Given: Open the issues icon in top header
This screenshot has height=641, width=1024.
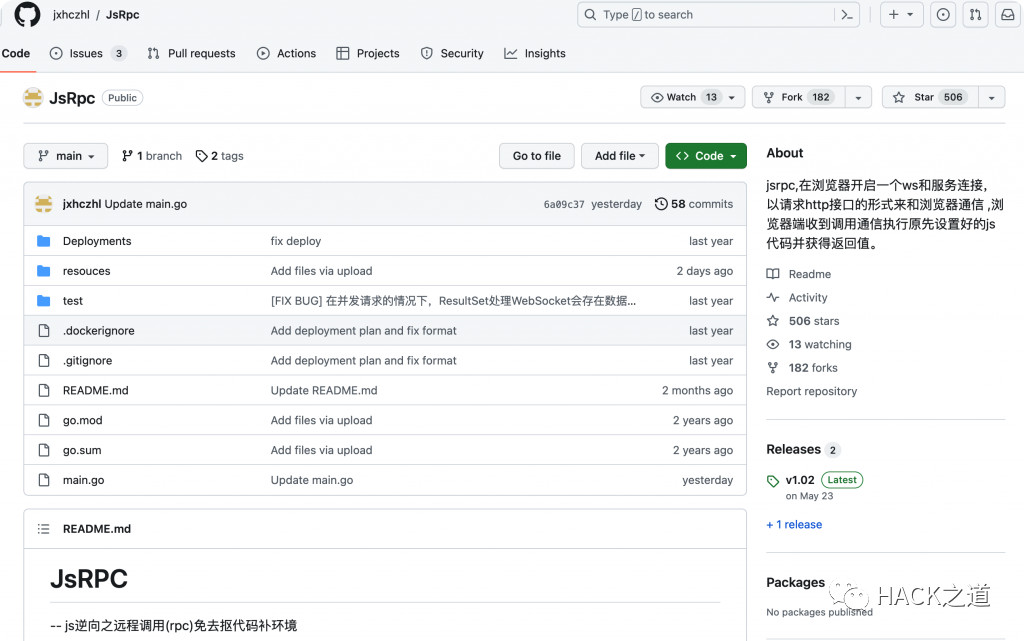Looking at the screenshot, I should [x=943, y=14].
